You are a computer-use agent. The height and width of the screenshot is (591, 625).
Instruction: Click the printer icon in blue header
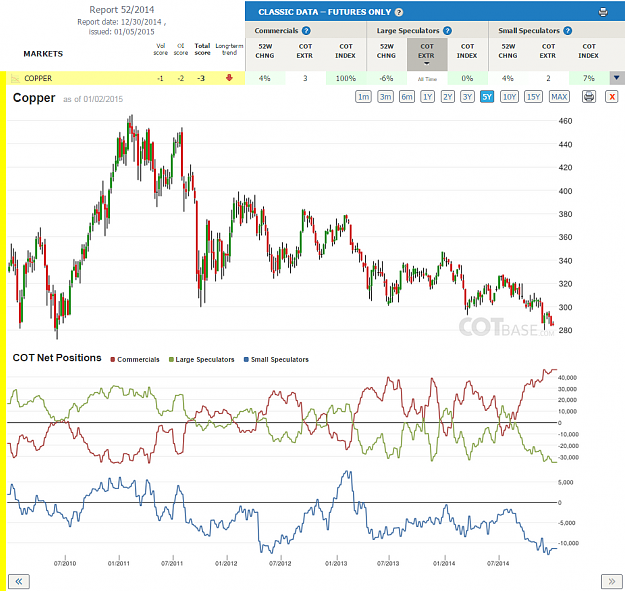tap(603, 12)
